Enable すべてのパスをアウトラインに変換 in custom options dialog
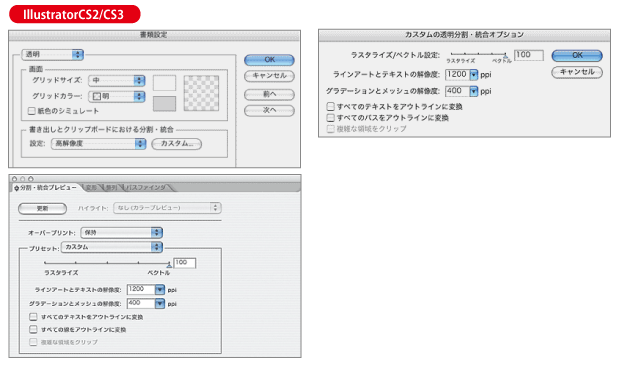Image resolution: width=622 pixels, height=368 pixels. click(x=330, y=118)
